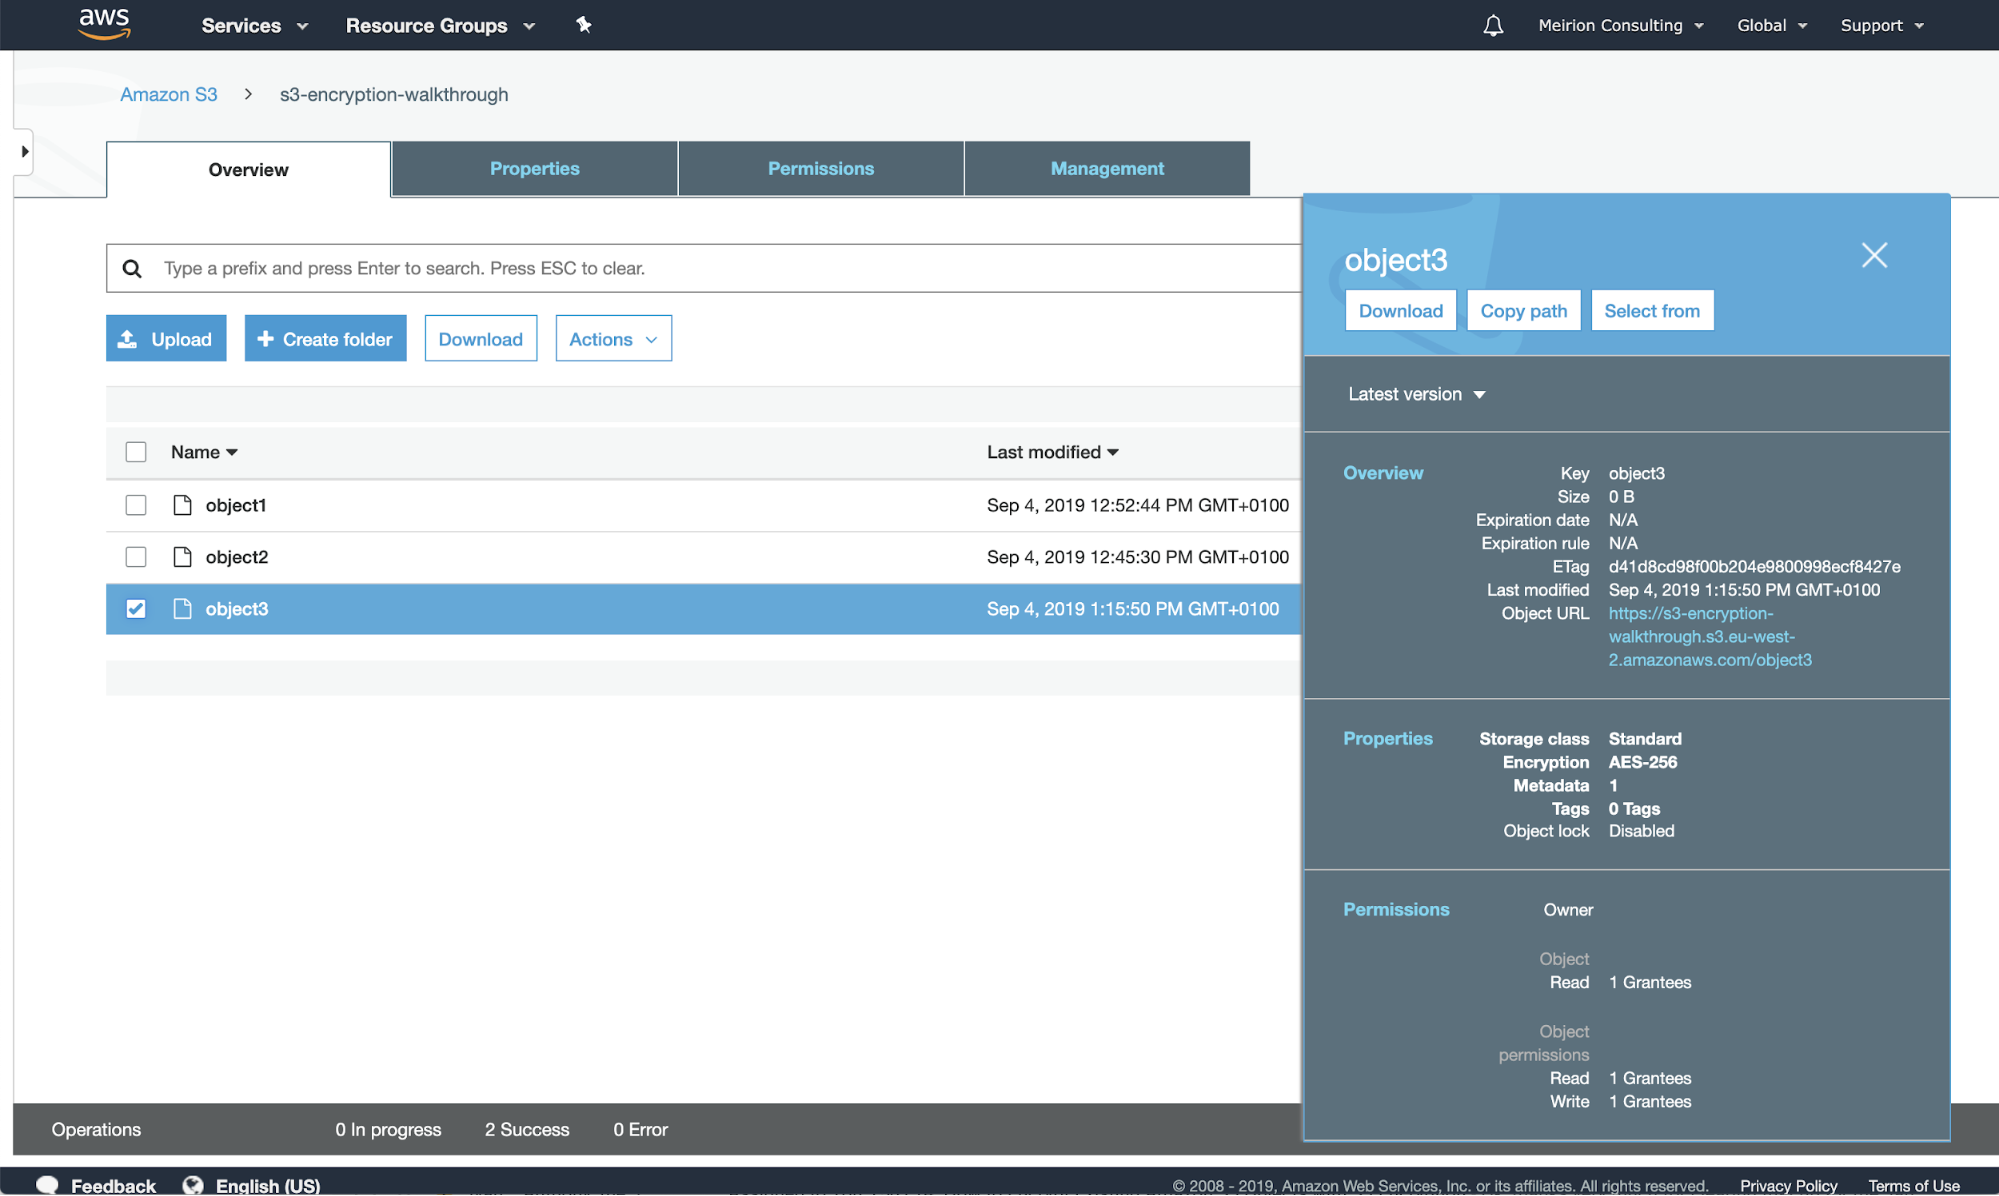Toggle the select-all checkbox in header

[136, 452]
